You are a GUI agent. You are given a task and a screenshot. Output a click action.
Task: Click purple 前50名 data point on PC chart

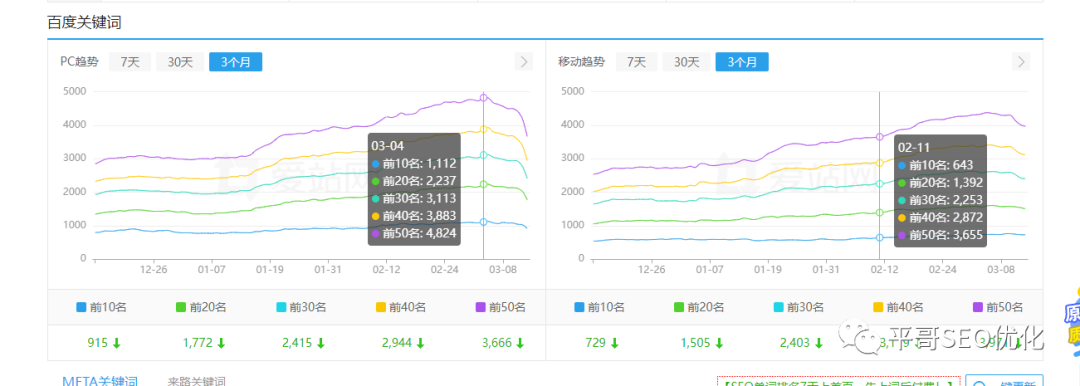click(484, 98)
